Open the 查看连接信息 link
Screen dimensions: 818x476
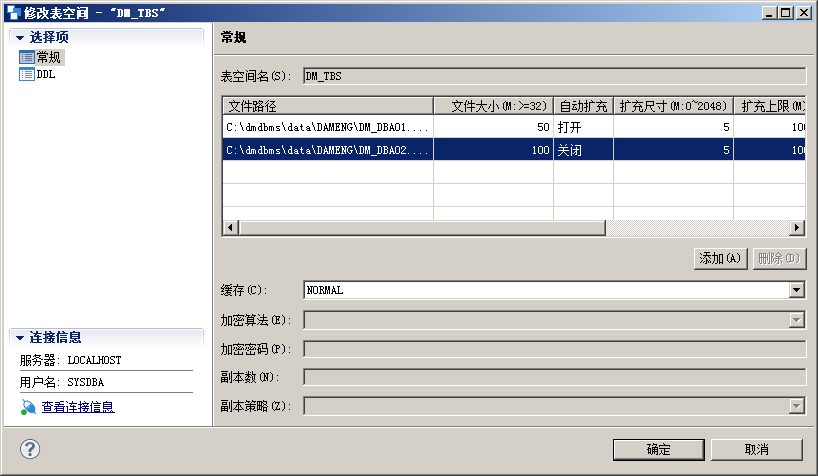(78, 407)
